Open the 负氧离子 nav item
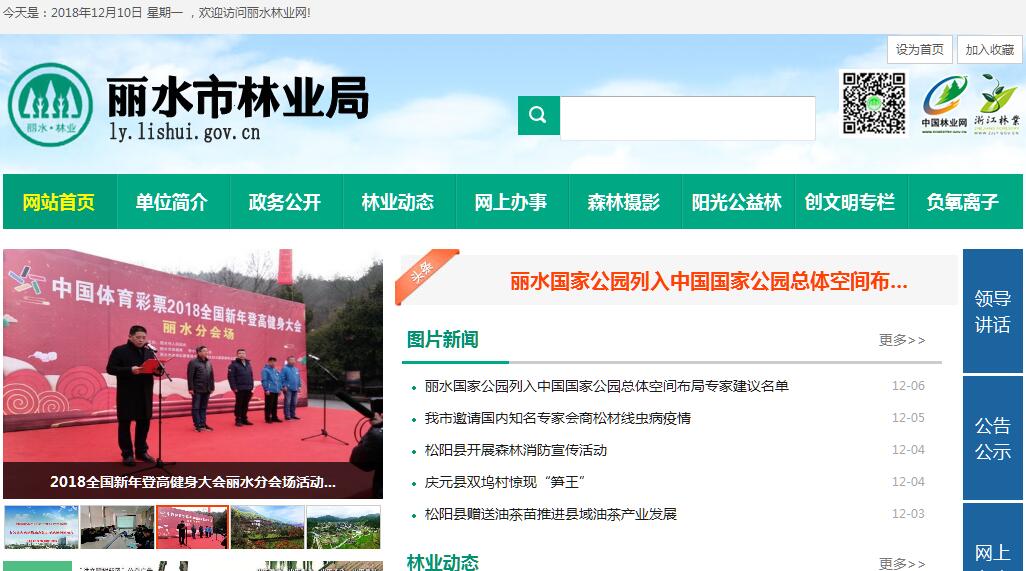This screenshot has height=571, width=1026. tap(964, 202)
